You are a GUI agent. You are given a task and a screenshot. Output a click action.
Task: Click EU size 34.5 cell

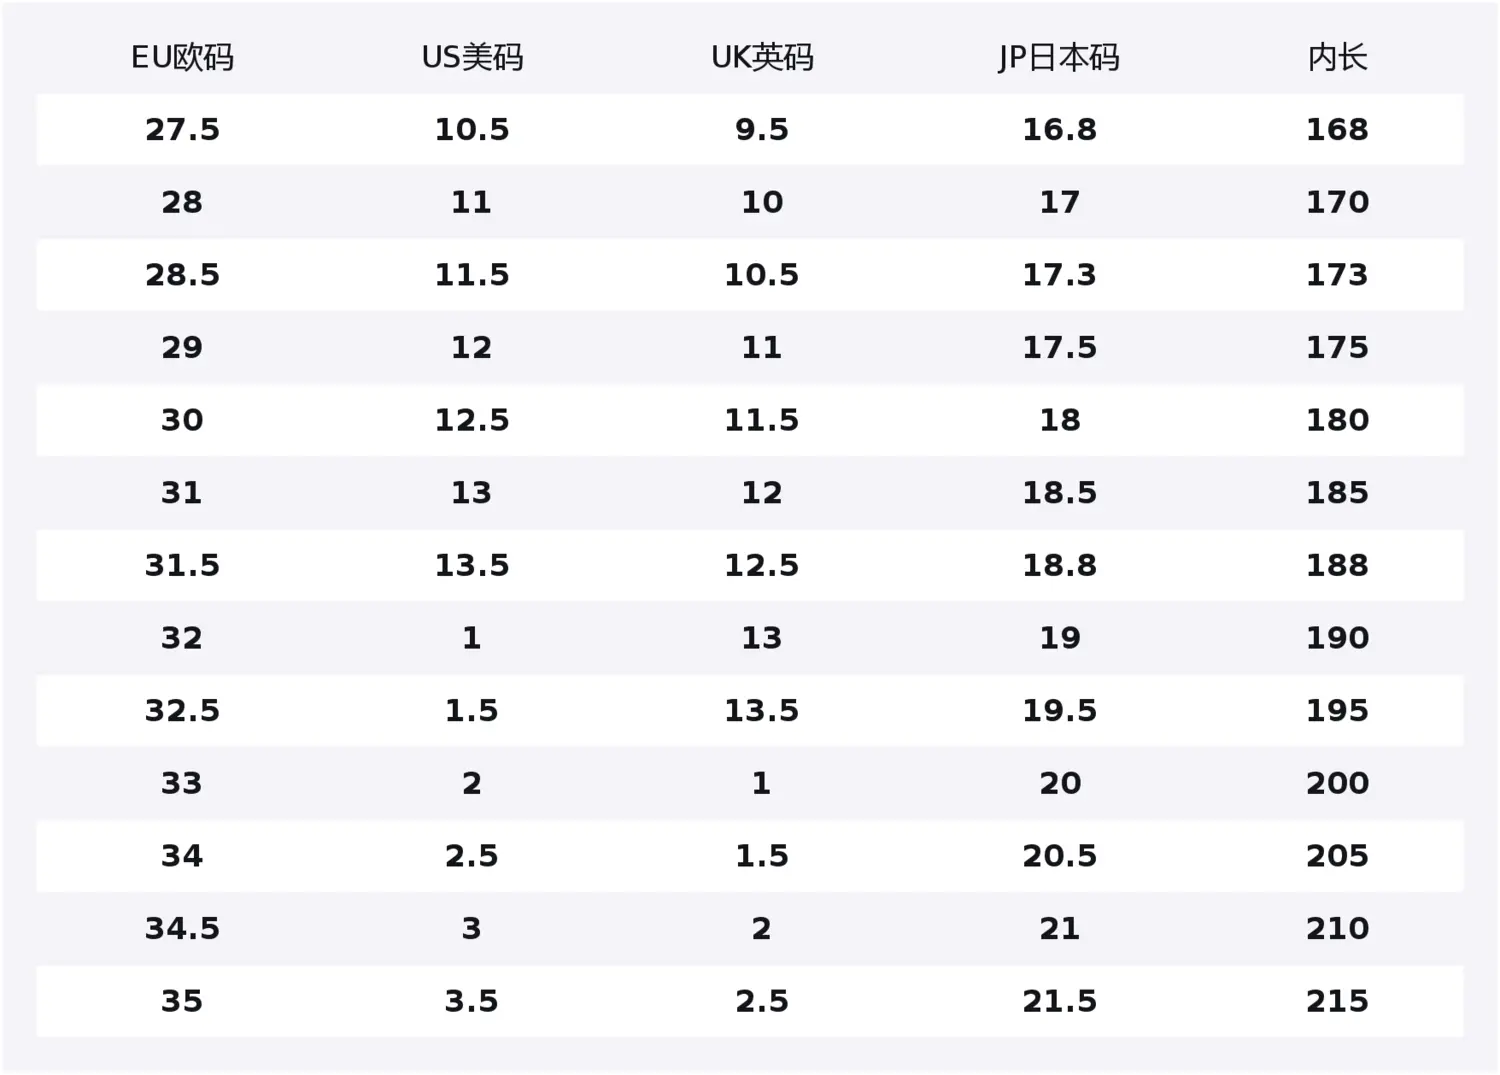[x=182, y=929]
